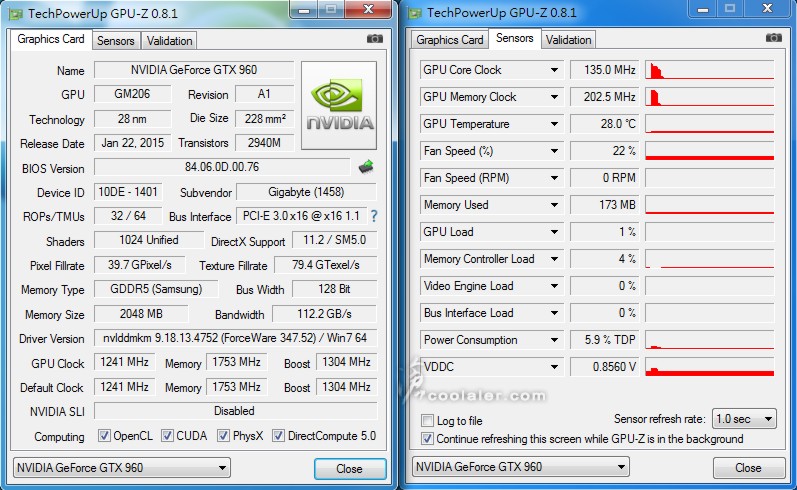Click the Bus Interface question mark icon

click(x=374, y=216)
